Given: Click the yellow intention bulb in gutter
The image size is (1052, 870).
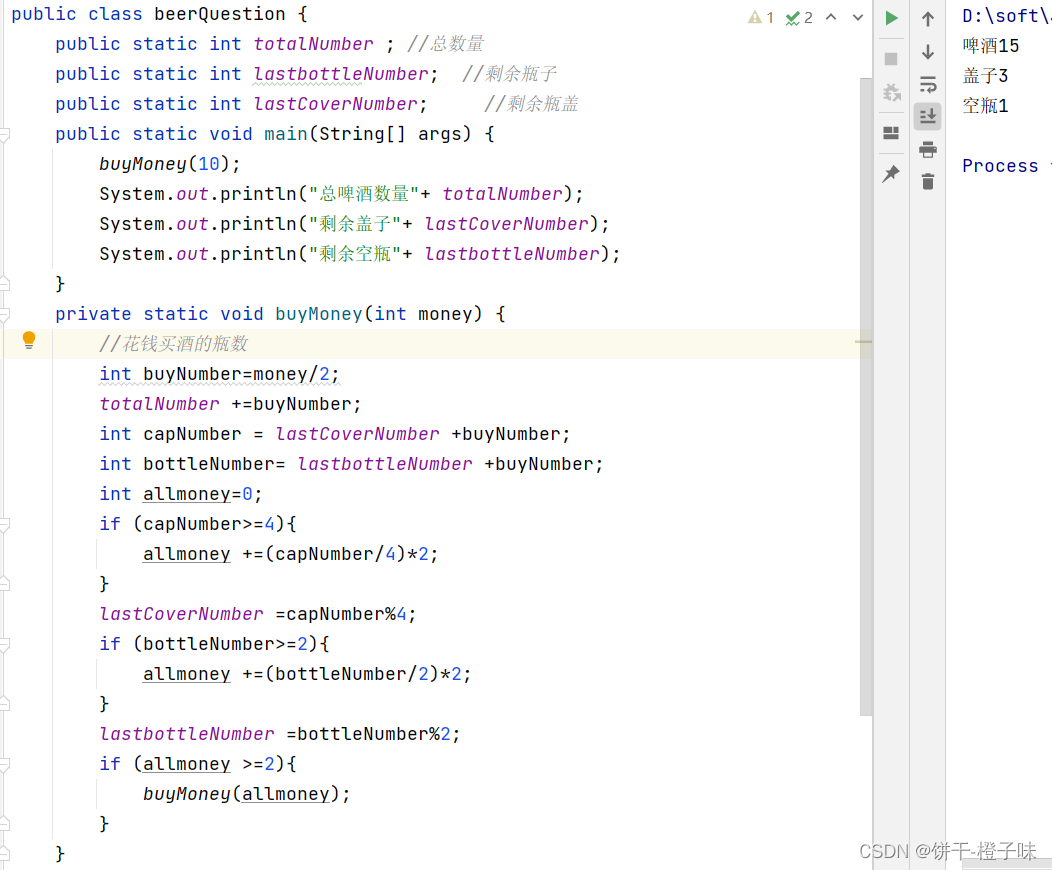Looking at the screenshot, I should 29,340.
